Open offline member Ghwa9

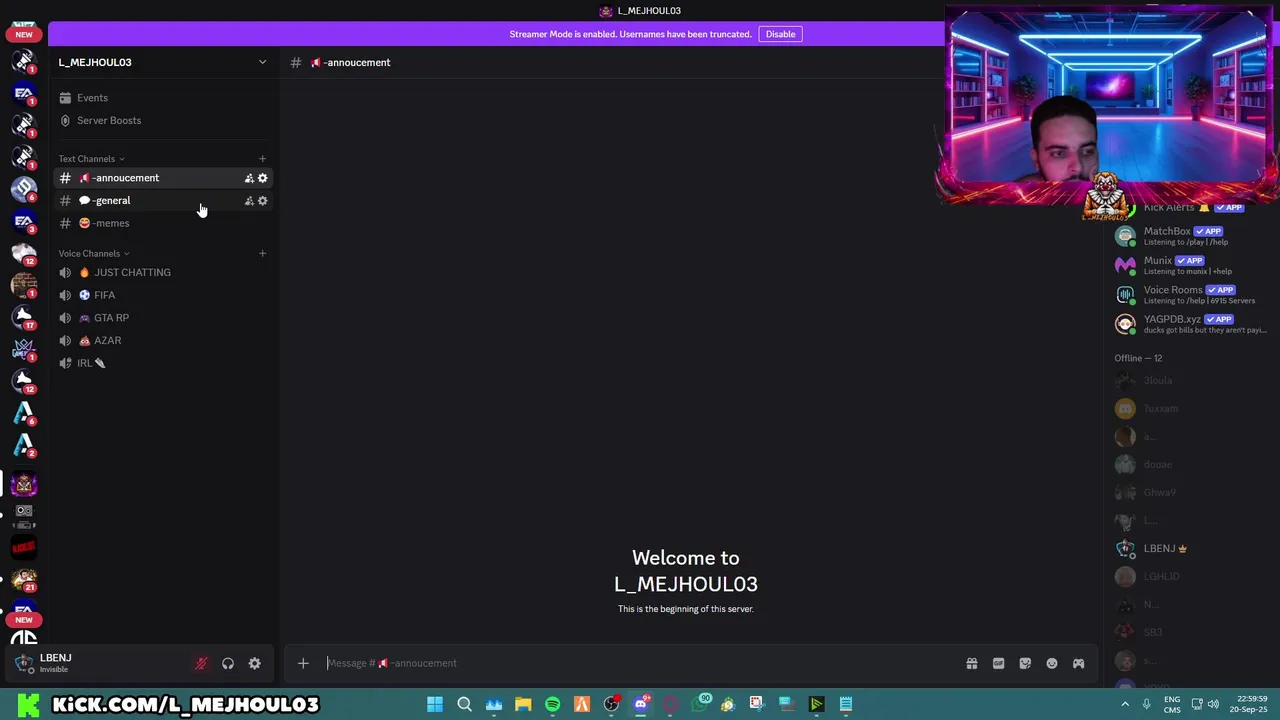(1190, 492)
